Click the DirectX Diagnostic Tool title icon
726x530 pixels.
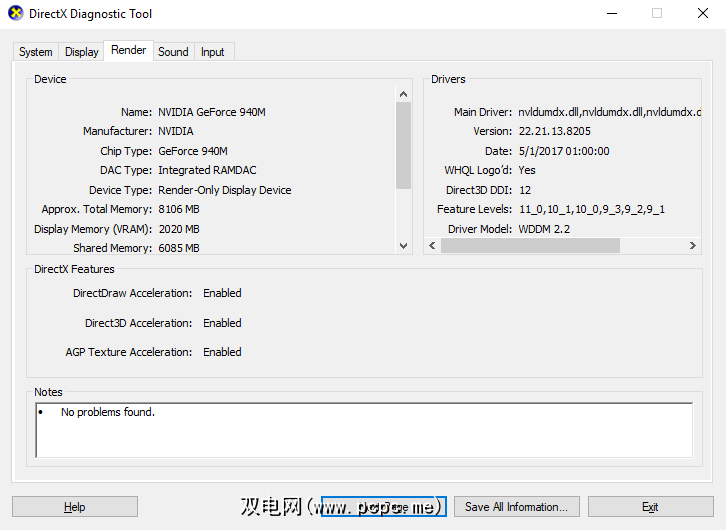(16, 13)
